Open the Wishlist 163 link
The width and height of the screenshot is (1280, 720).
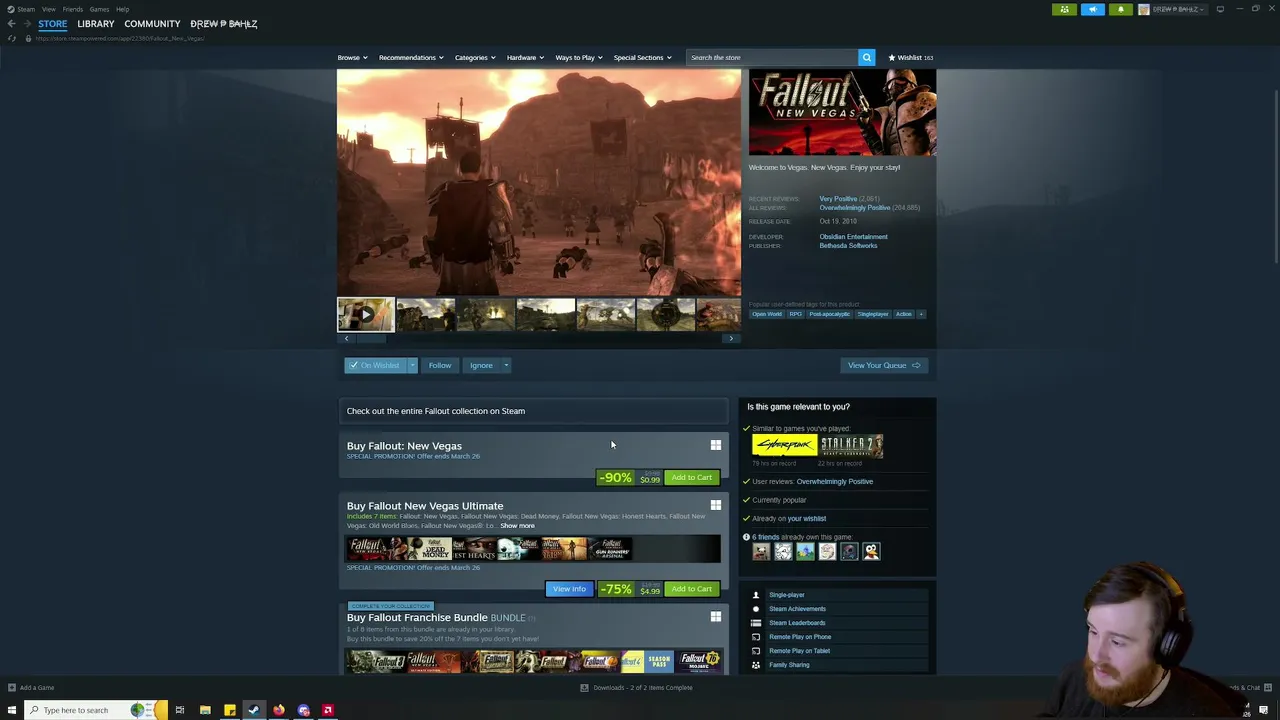tap(910, 57)
